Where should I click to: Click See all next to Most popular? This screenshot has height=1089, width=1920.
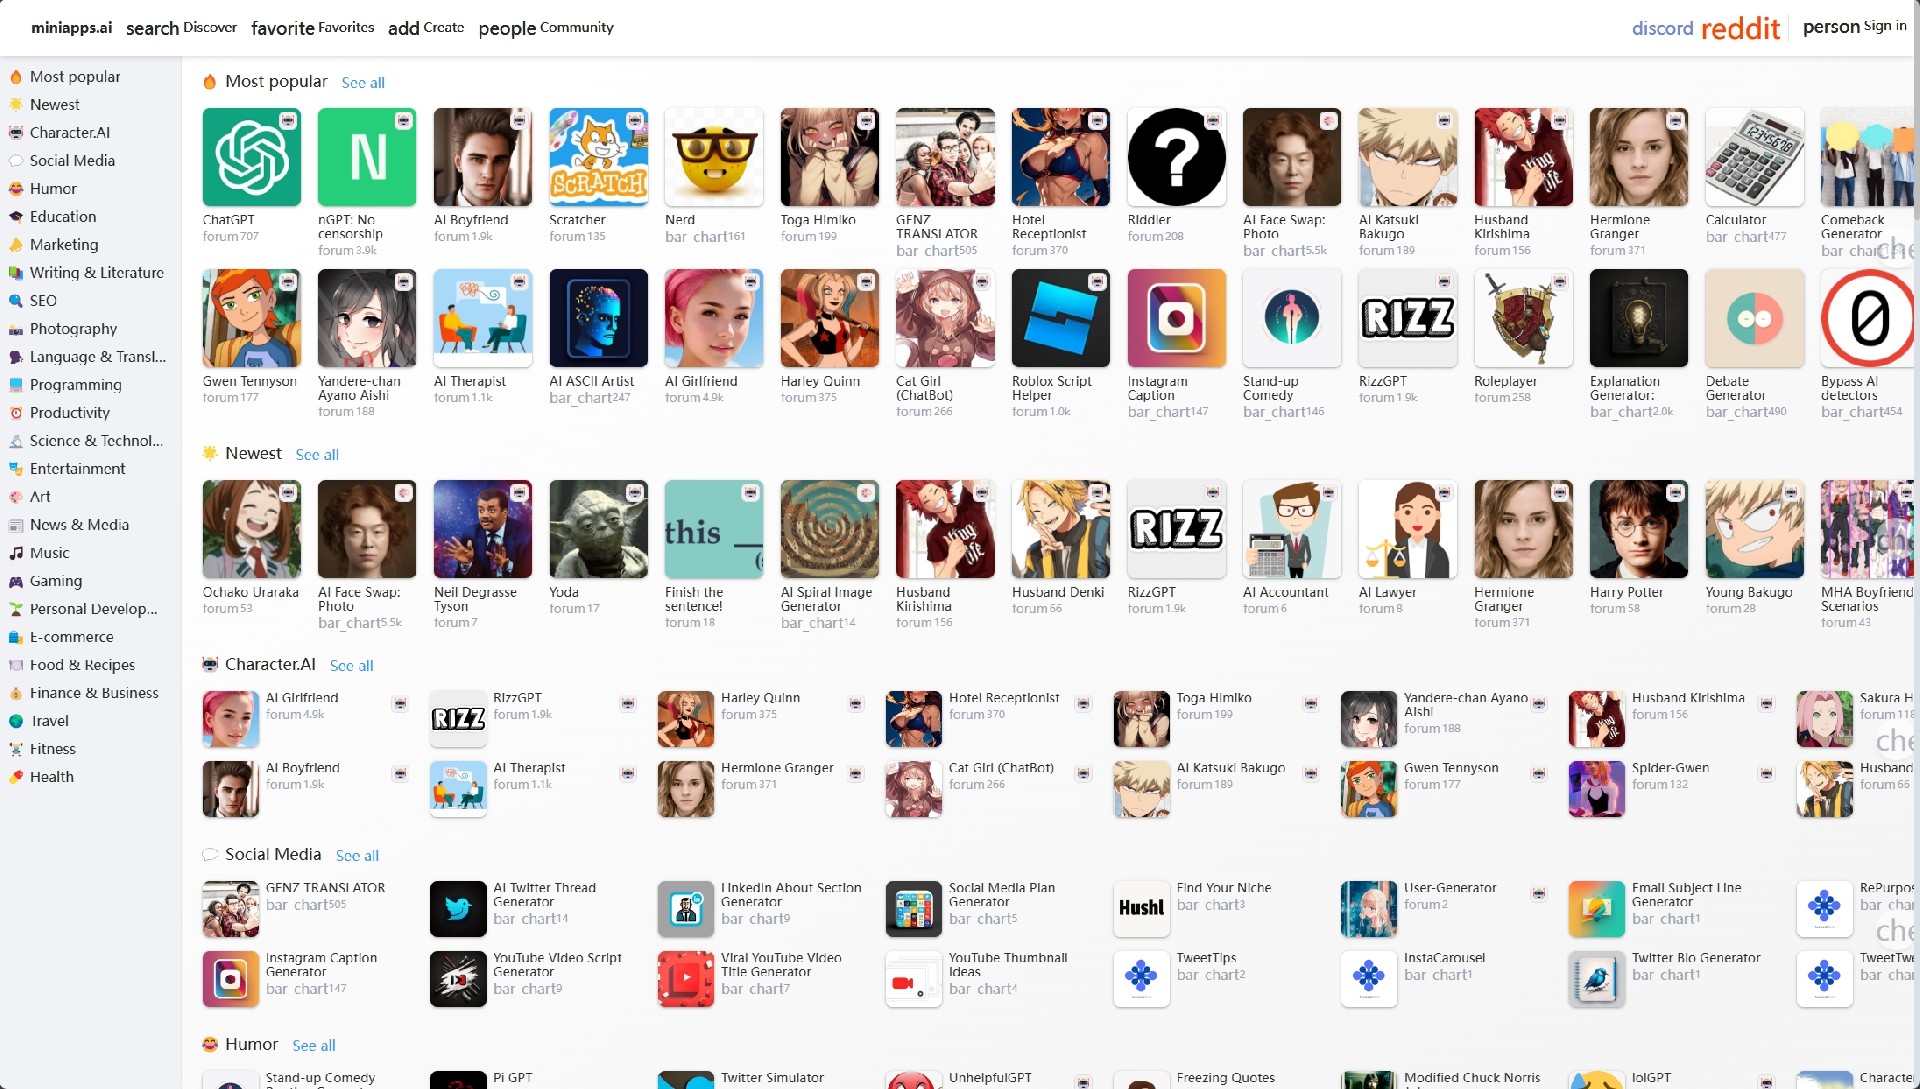click(x=363, y=83)
